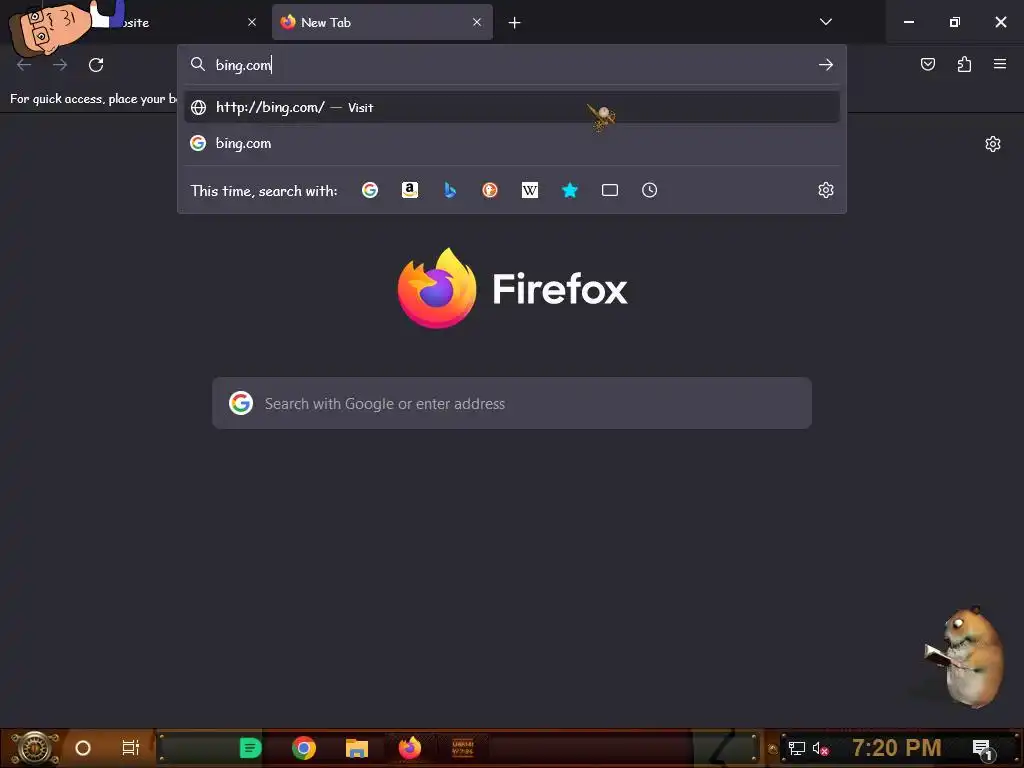Expand the list all tabs chevron
Screen dimensions: 1024x768
pyautogui.click(x=825, y=22)
